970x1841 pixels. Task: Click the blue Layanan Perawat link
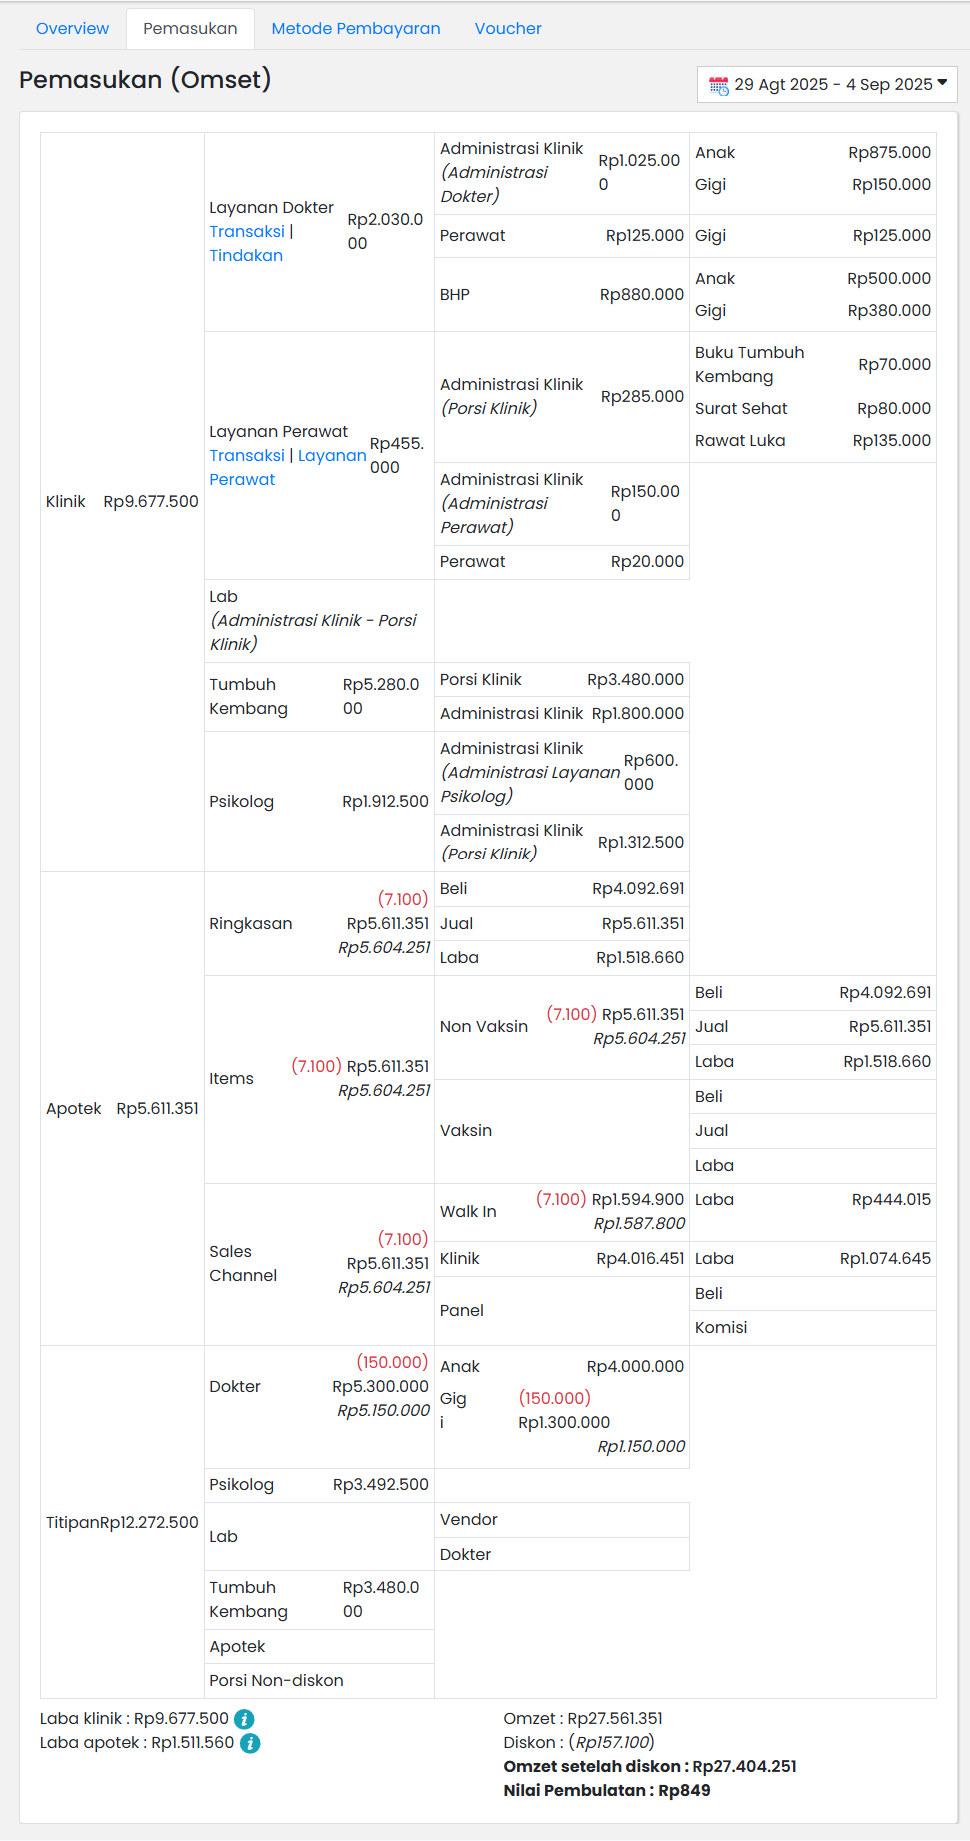[x=331, y=456]
